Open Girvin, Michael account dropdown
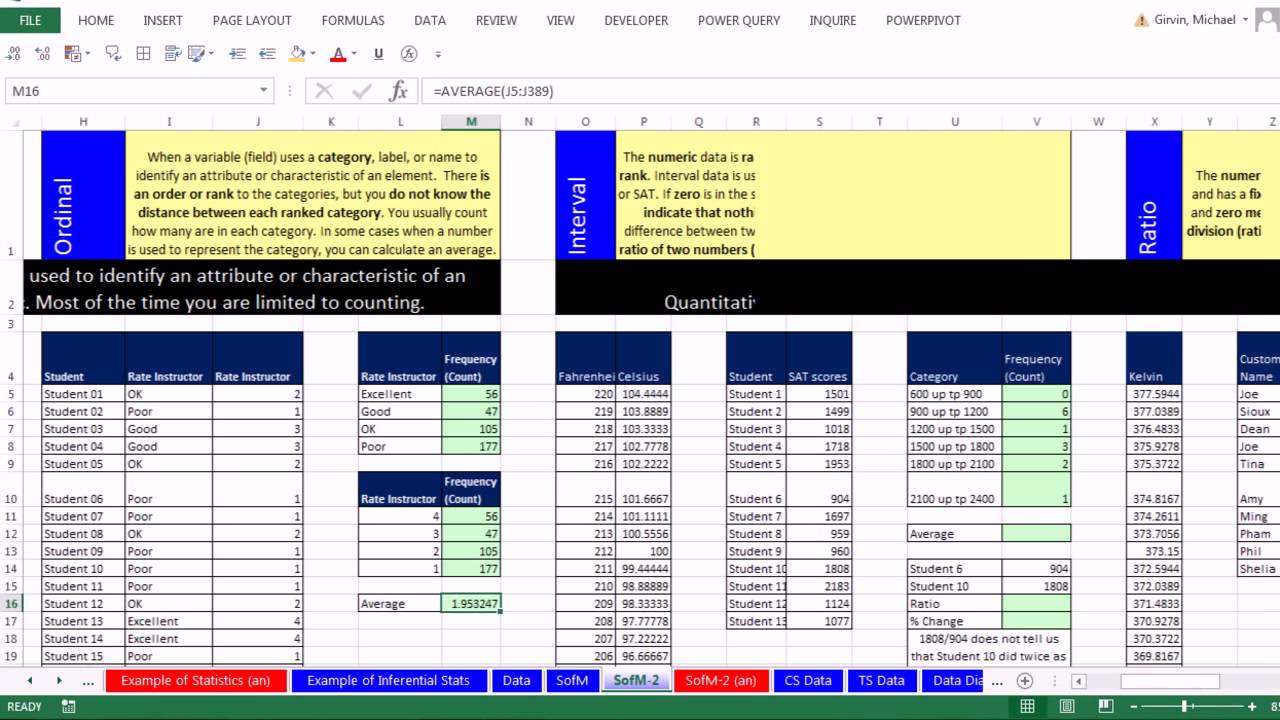 [x=1245, y=20]
